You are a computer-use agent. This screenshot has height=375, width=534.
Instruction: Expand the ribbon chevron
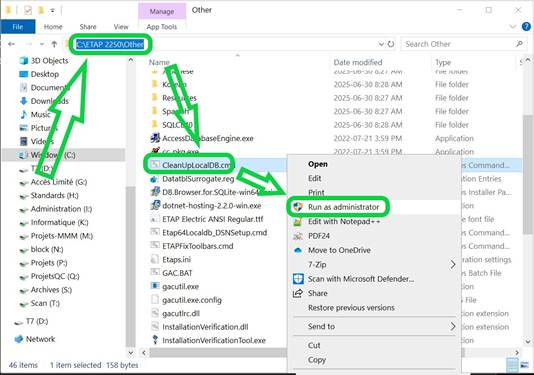pos(513,27)
